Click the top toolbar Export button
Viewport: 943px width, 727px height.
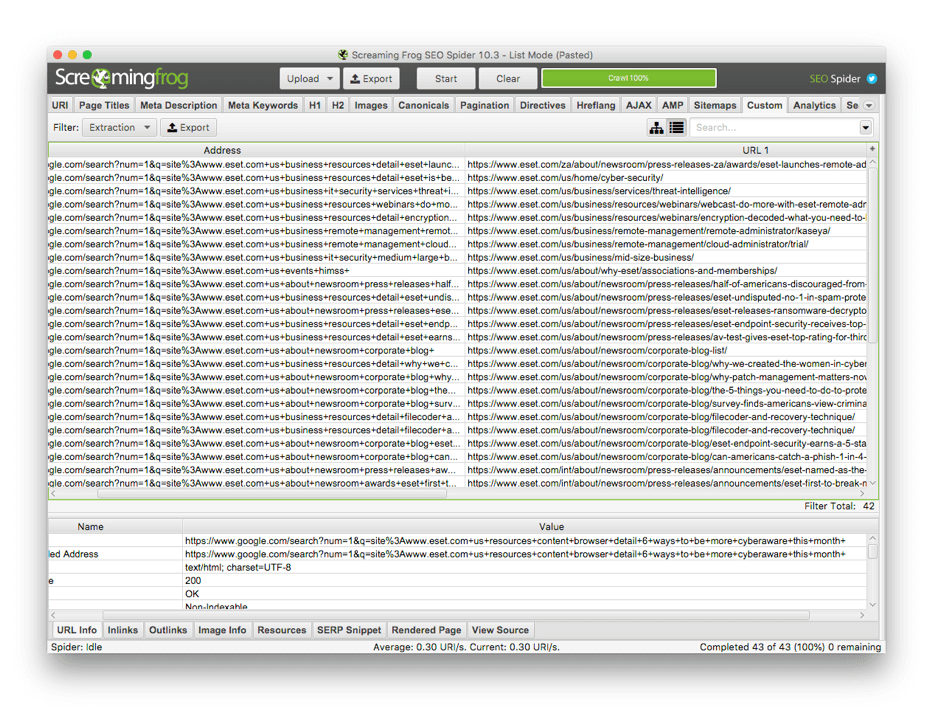click(x=371, y=79)
